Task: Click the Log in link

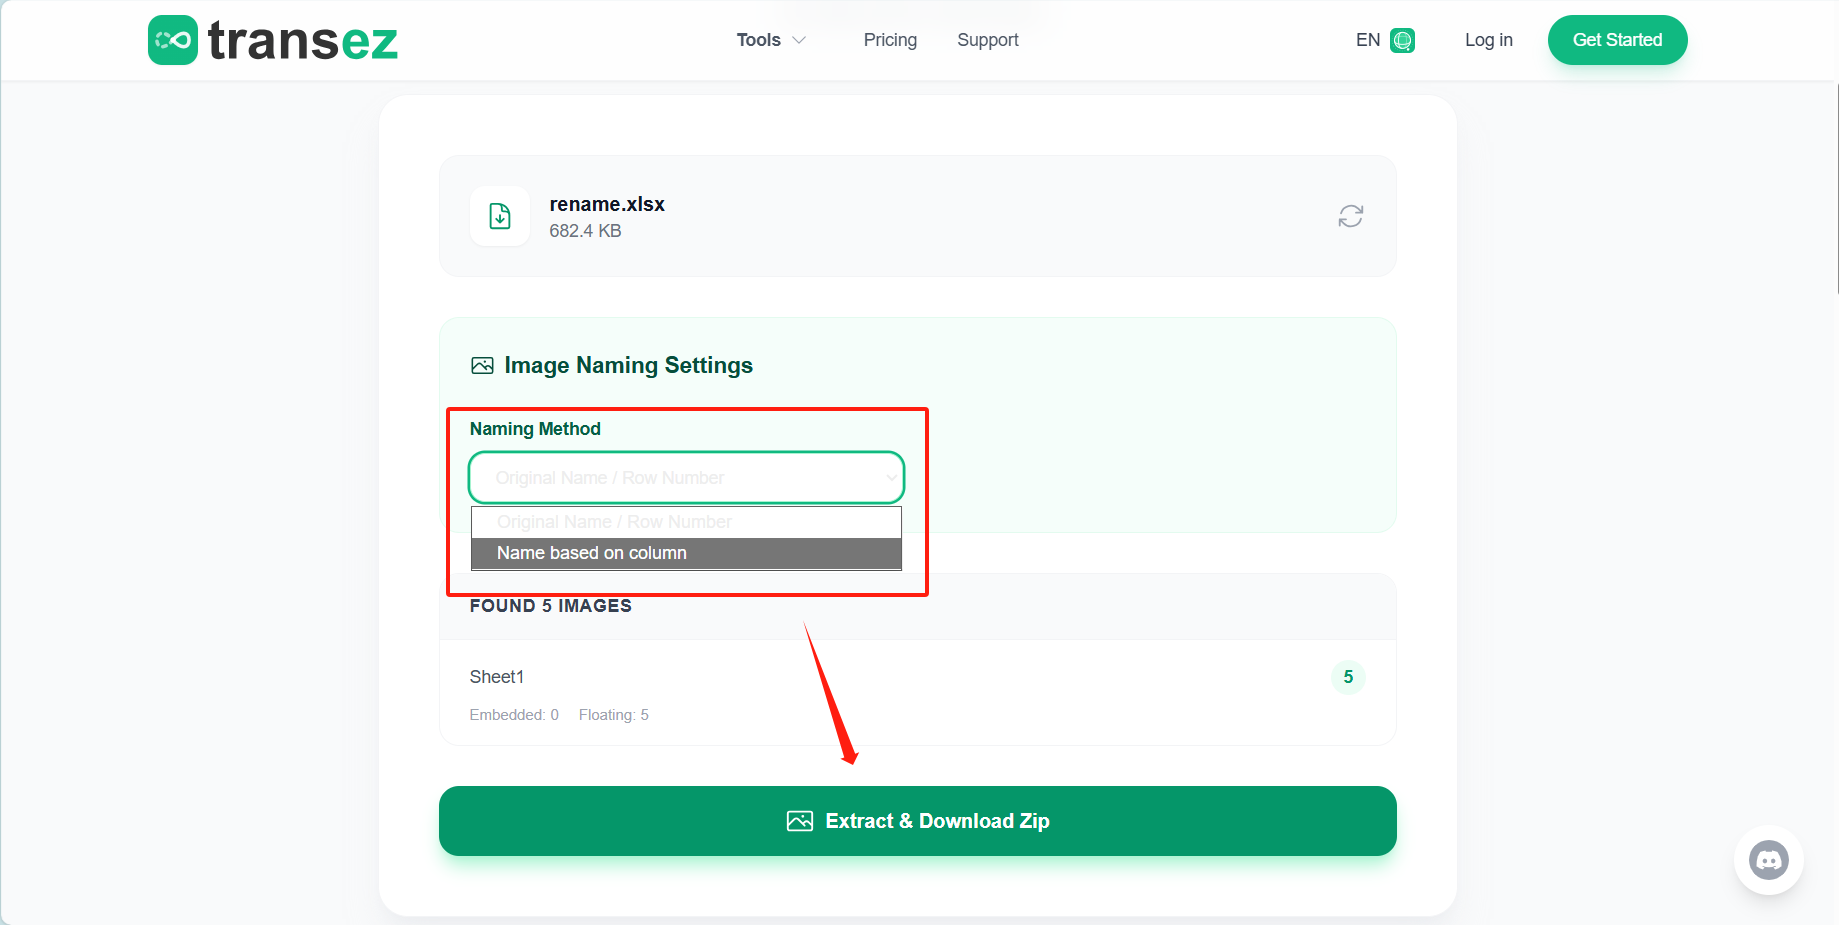Action: pyautogui.click(x=1488, y=40)
